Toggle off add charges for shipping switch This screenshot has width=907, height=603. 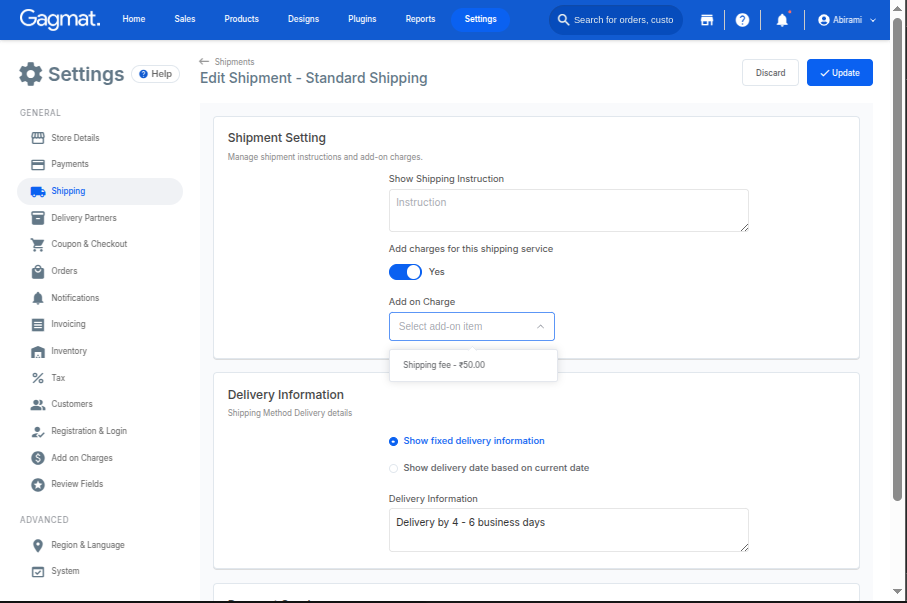[x=405, y=272]
